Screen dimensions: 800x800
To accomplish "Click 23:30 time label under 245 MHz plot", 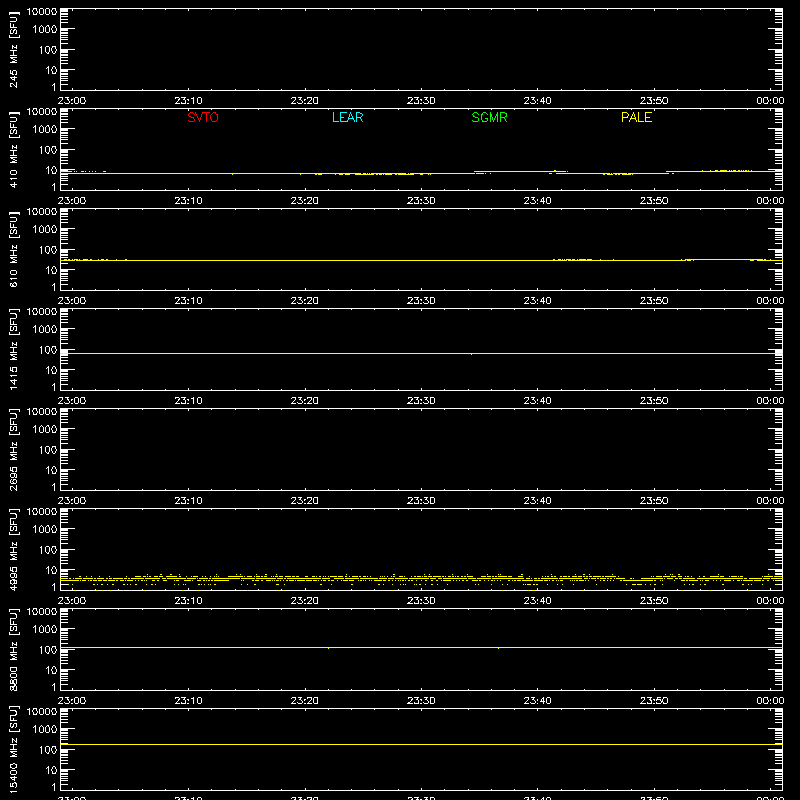I will (421, 101).
